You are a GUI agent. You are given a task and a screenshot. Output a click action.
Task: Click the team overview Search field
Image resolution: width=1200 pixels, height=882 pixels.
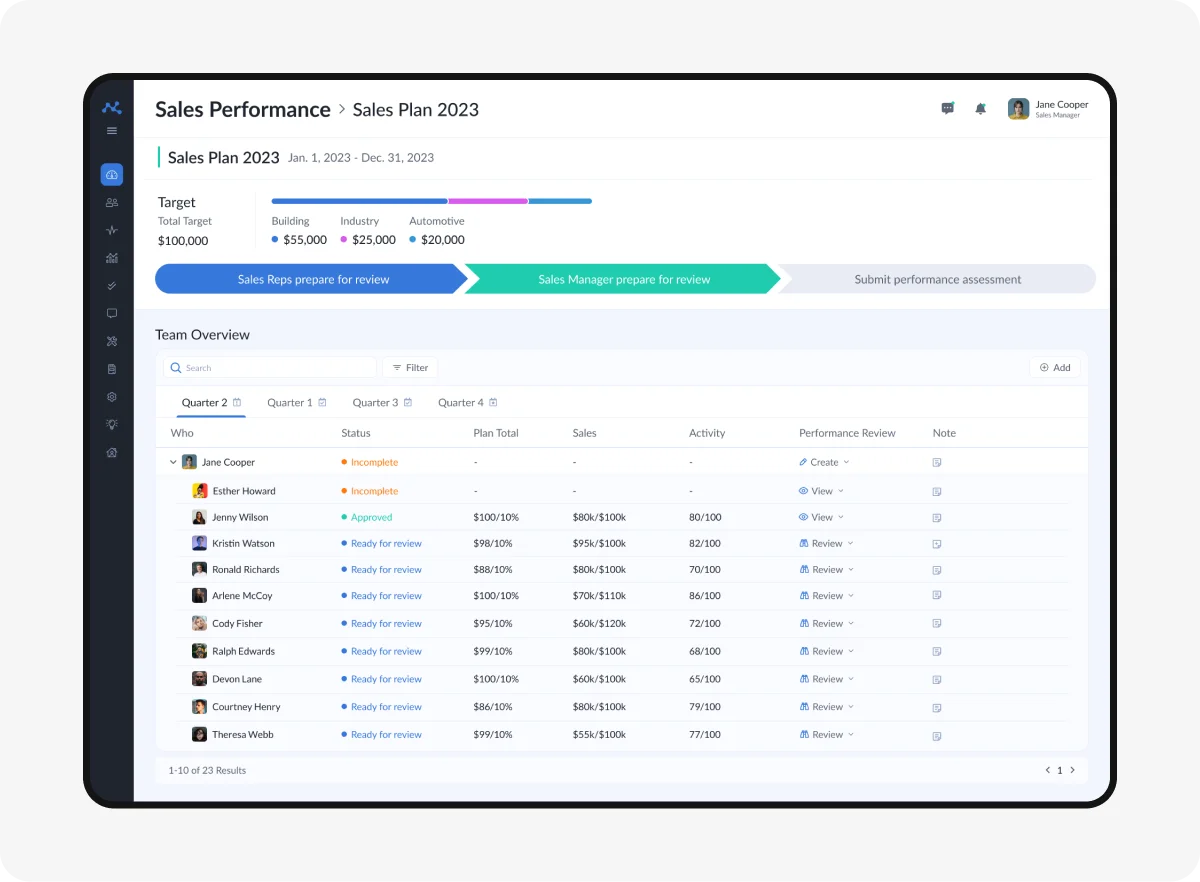coord(270,368)
